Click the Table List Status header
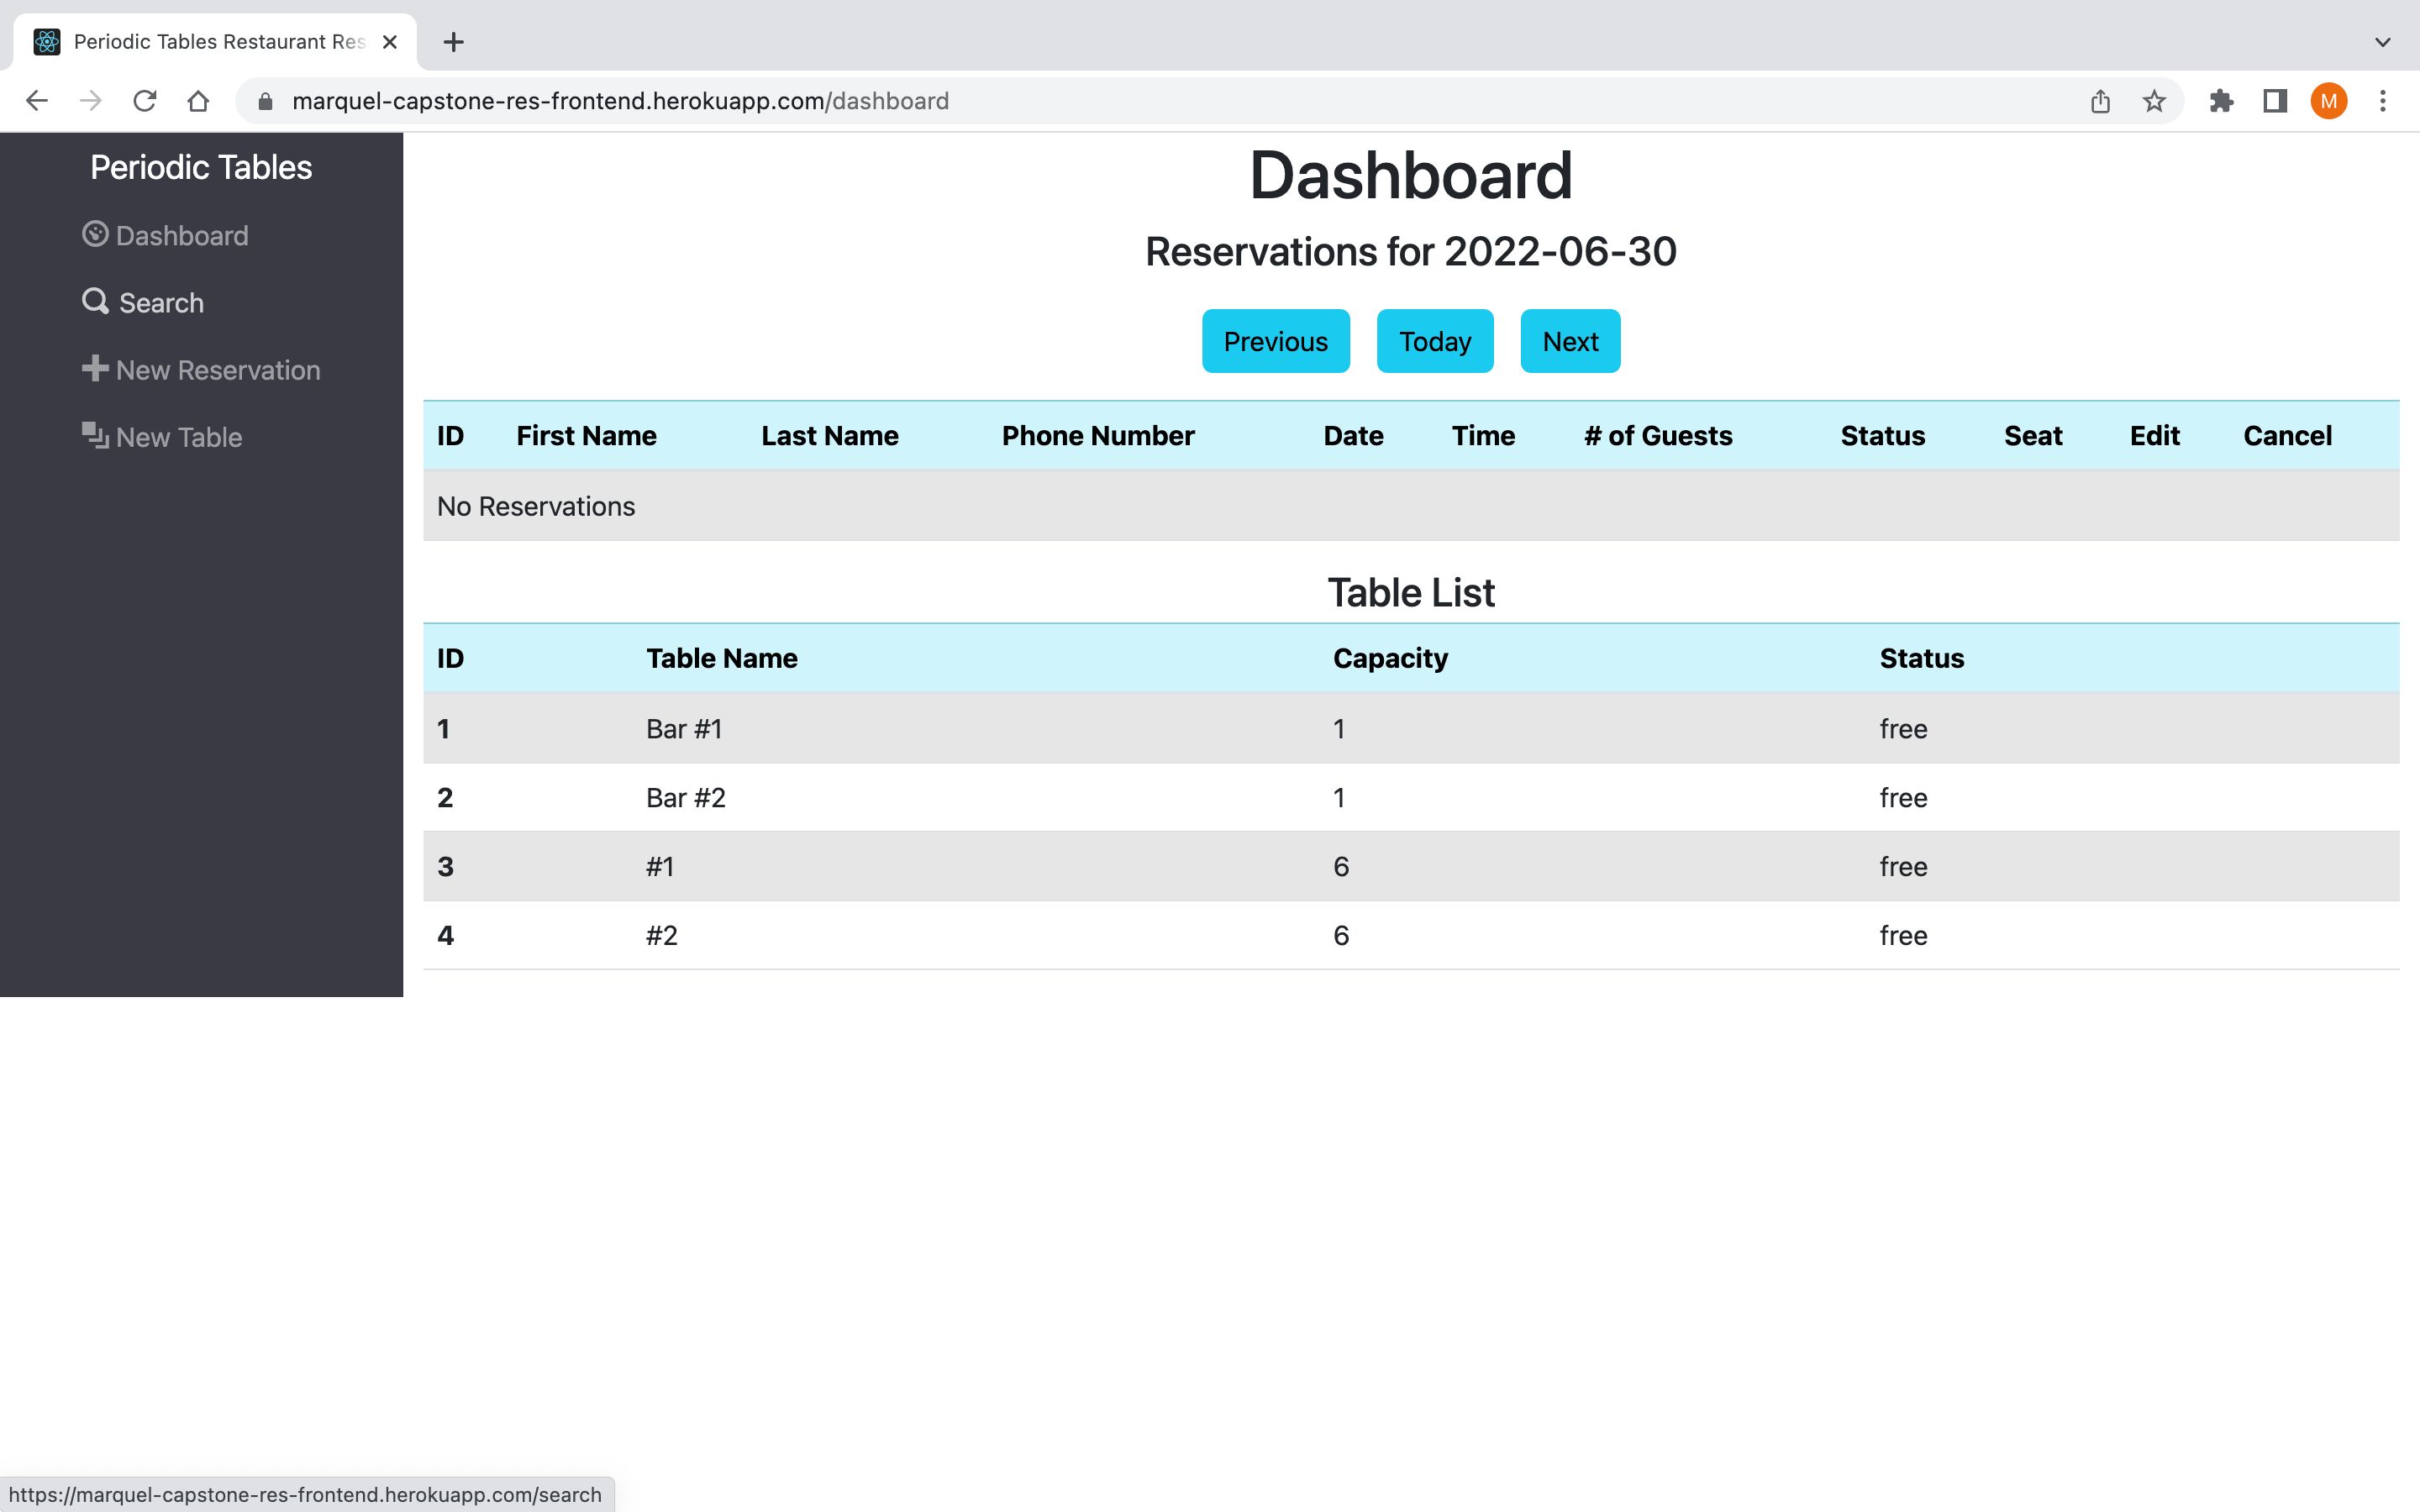2420x1512 pixels. tap(1921, 658)
